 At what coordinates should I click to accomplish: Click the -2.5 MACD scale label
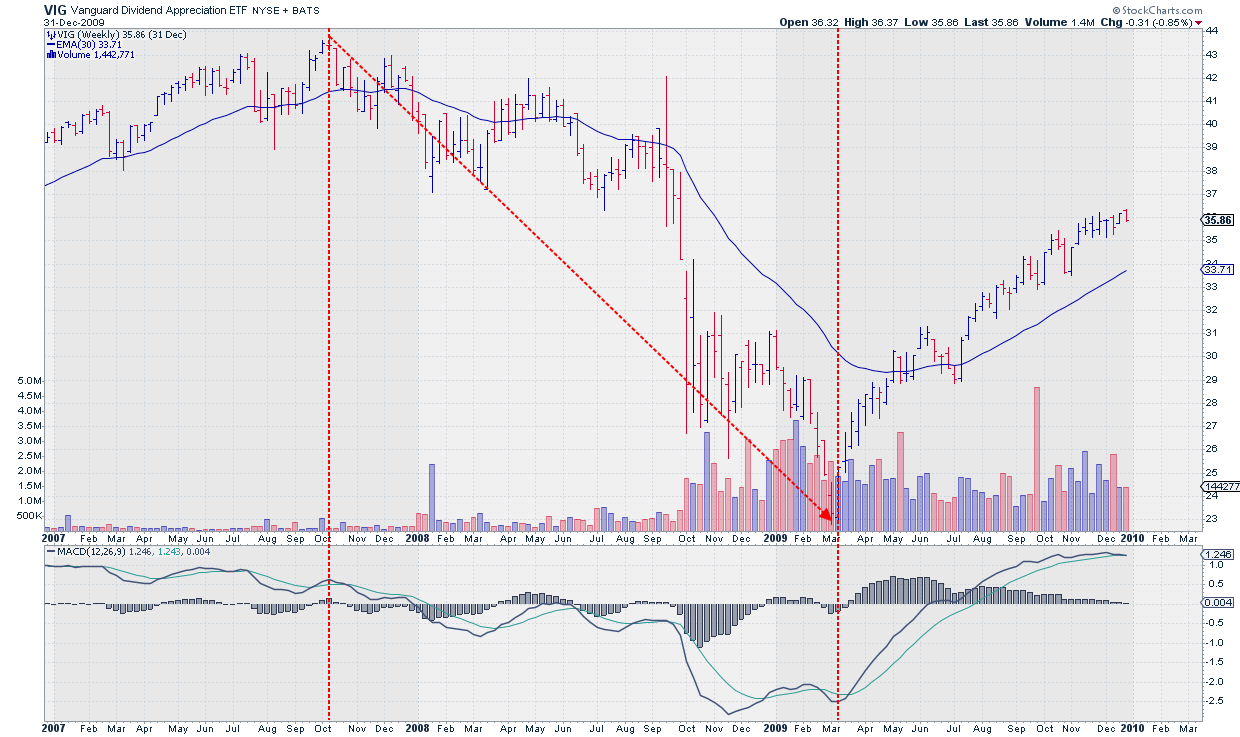click(x=1213, y=700)
